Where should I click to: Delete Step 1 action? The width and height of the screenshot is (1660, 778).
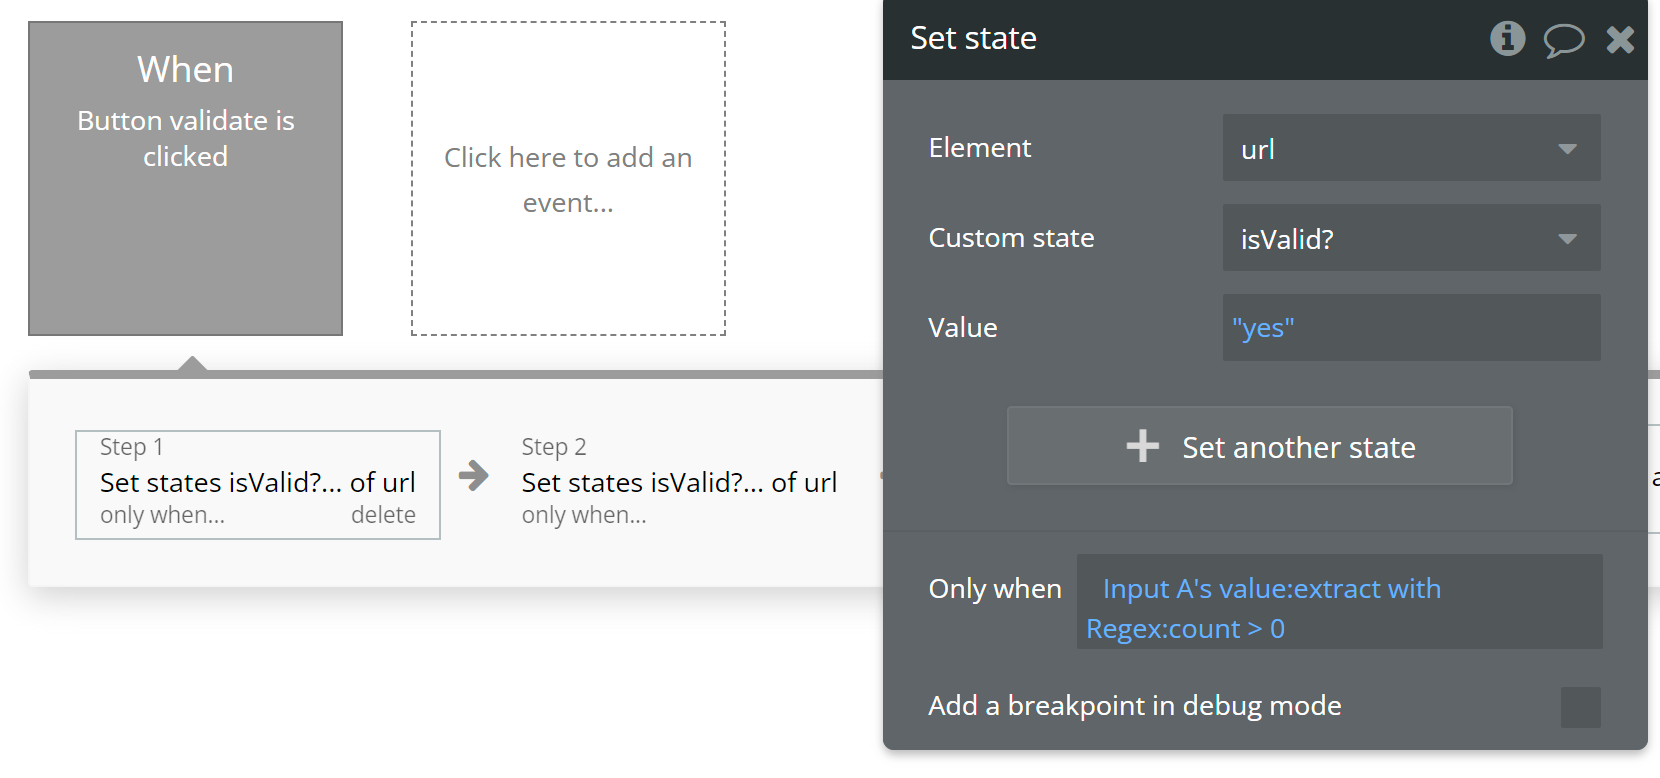[383, 515]
